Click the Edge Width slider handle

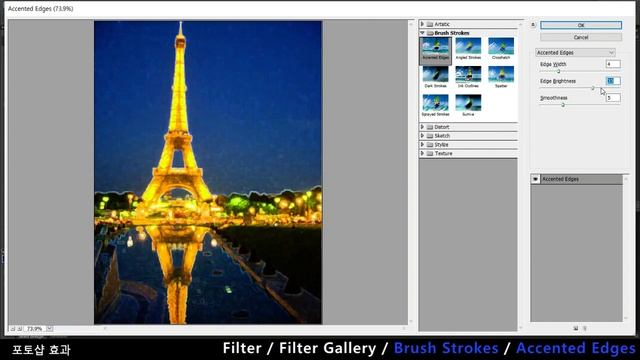[x=559, y=71]
